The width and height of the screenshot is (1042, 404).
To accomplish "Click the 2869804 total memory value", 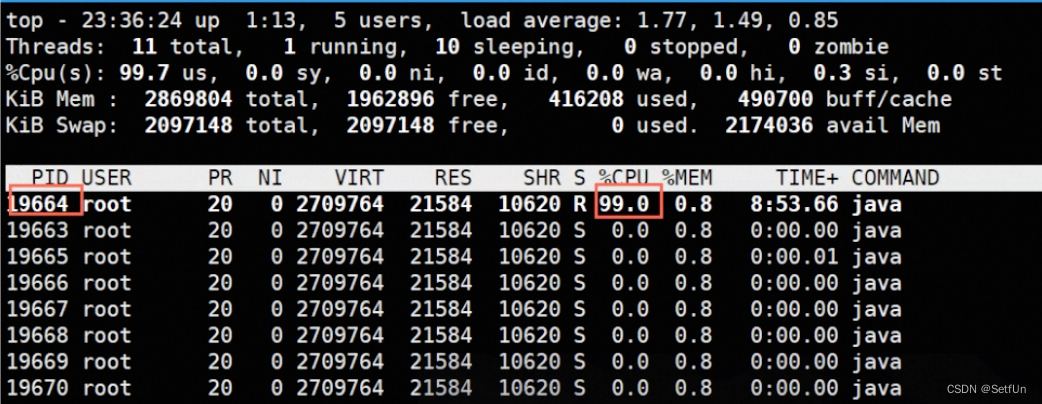I will pyautogui.click(x=189, y=100).
